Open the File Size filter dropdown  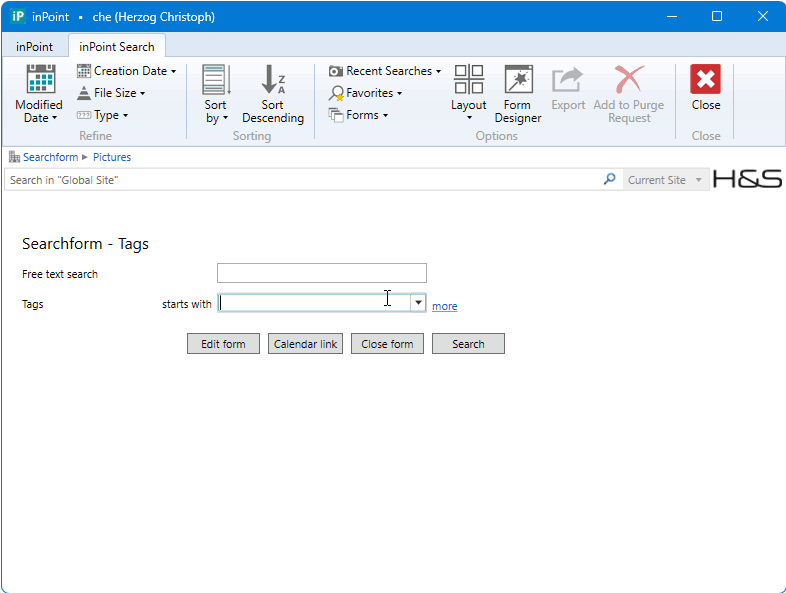click(111, 93)
